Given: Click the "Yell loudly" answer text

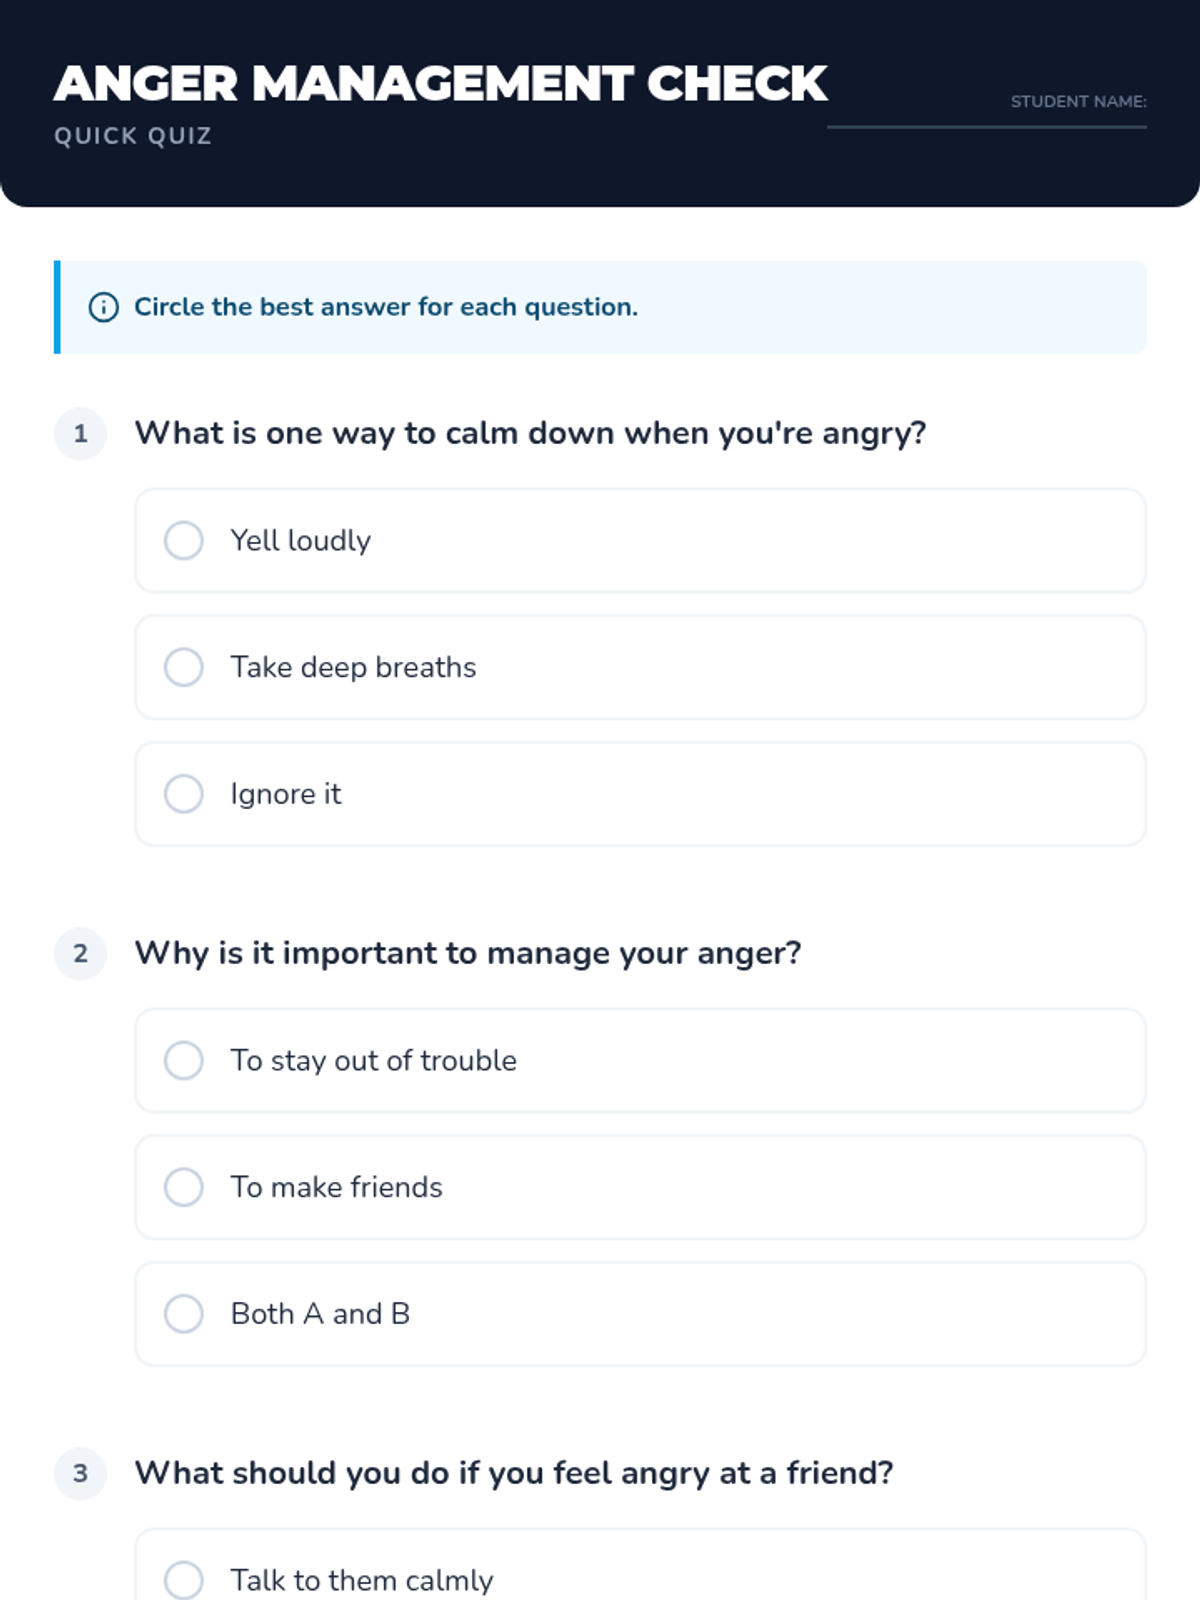Looking at the screenshot, I should [300, 540].
